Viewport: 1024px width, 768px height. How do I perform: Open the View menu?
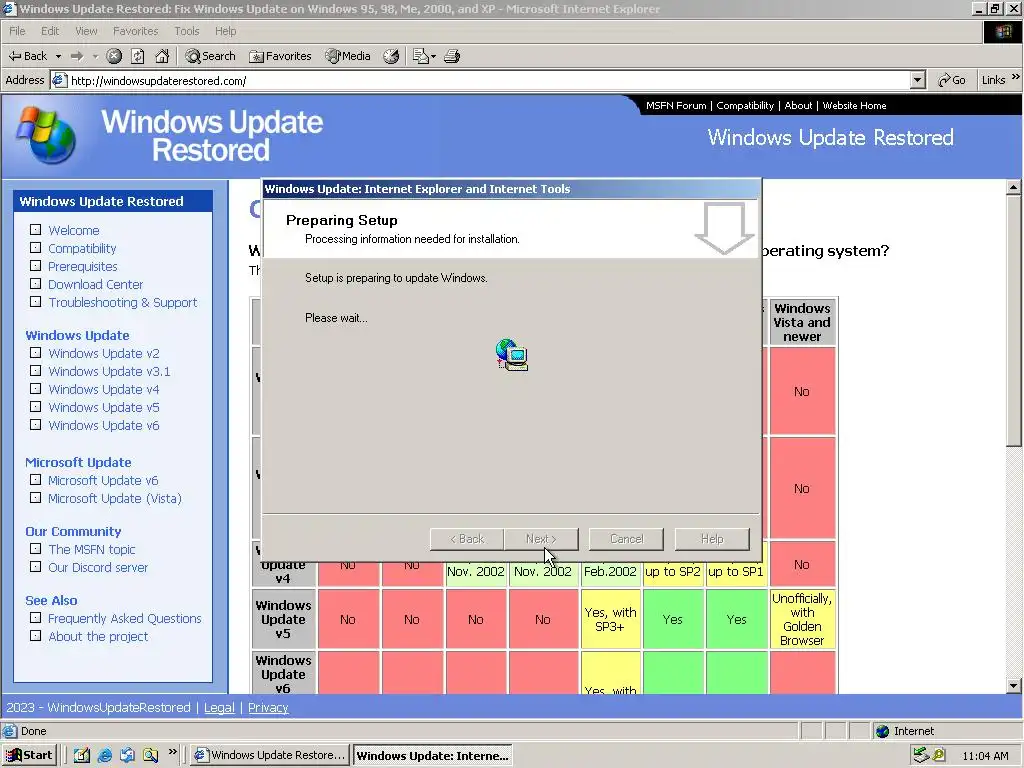[86, 31]
